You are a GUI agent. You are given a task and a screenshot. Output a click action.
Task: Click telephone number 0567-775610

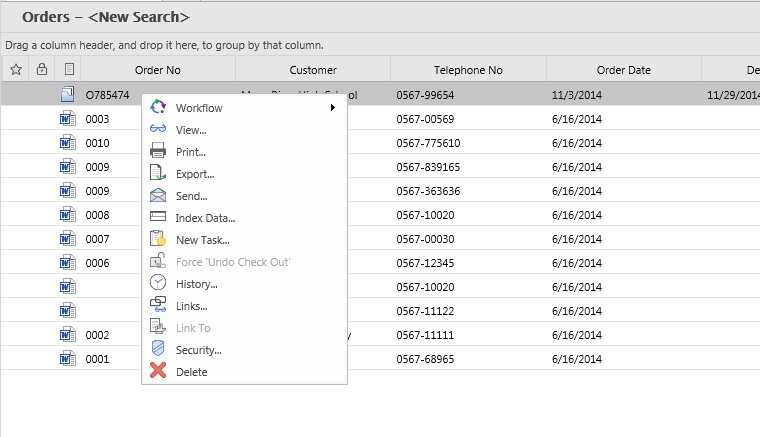428,143
